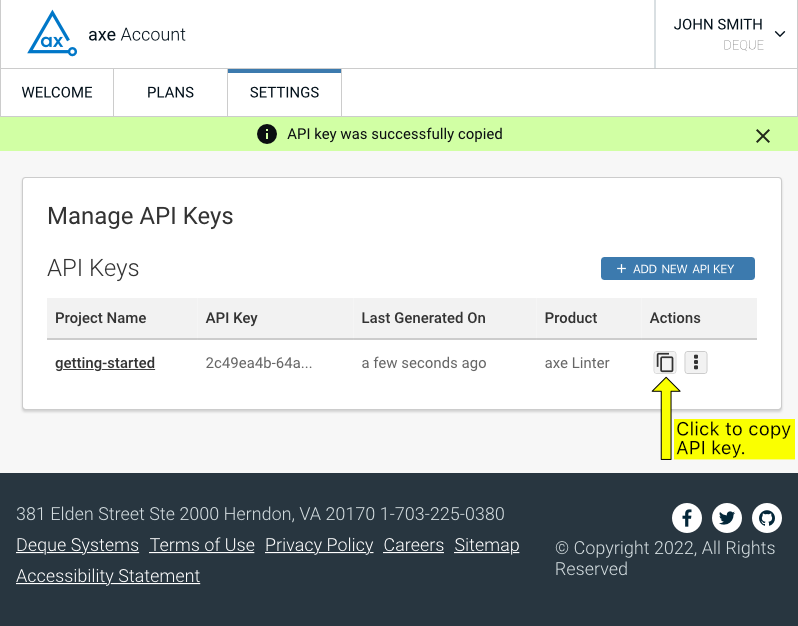Open the getting-started project link

[105, 363]
